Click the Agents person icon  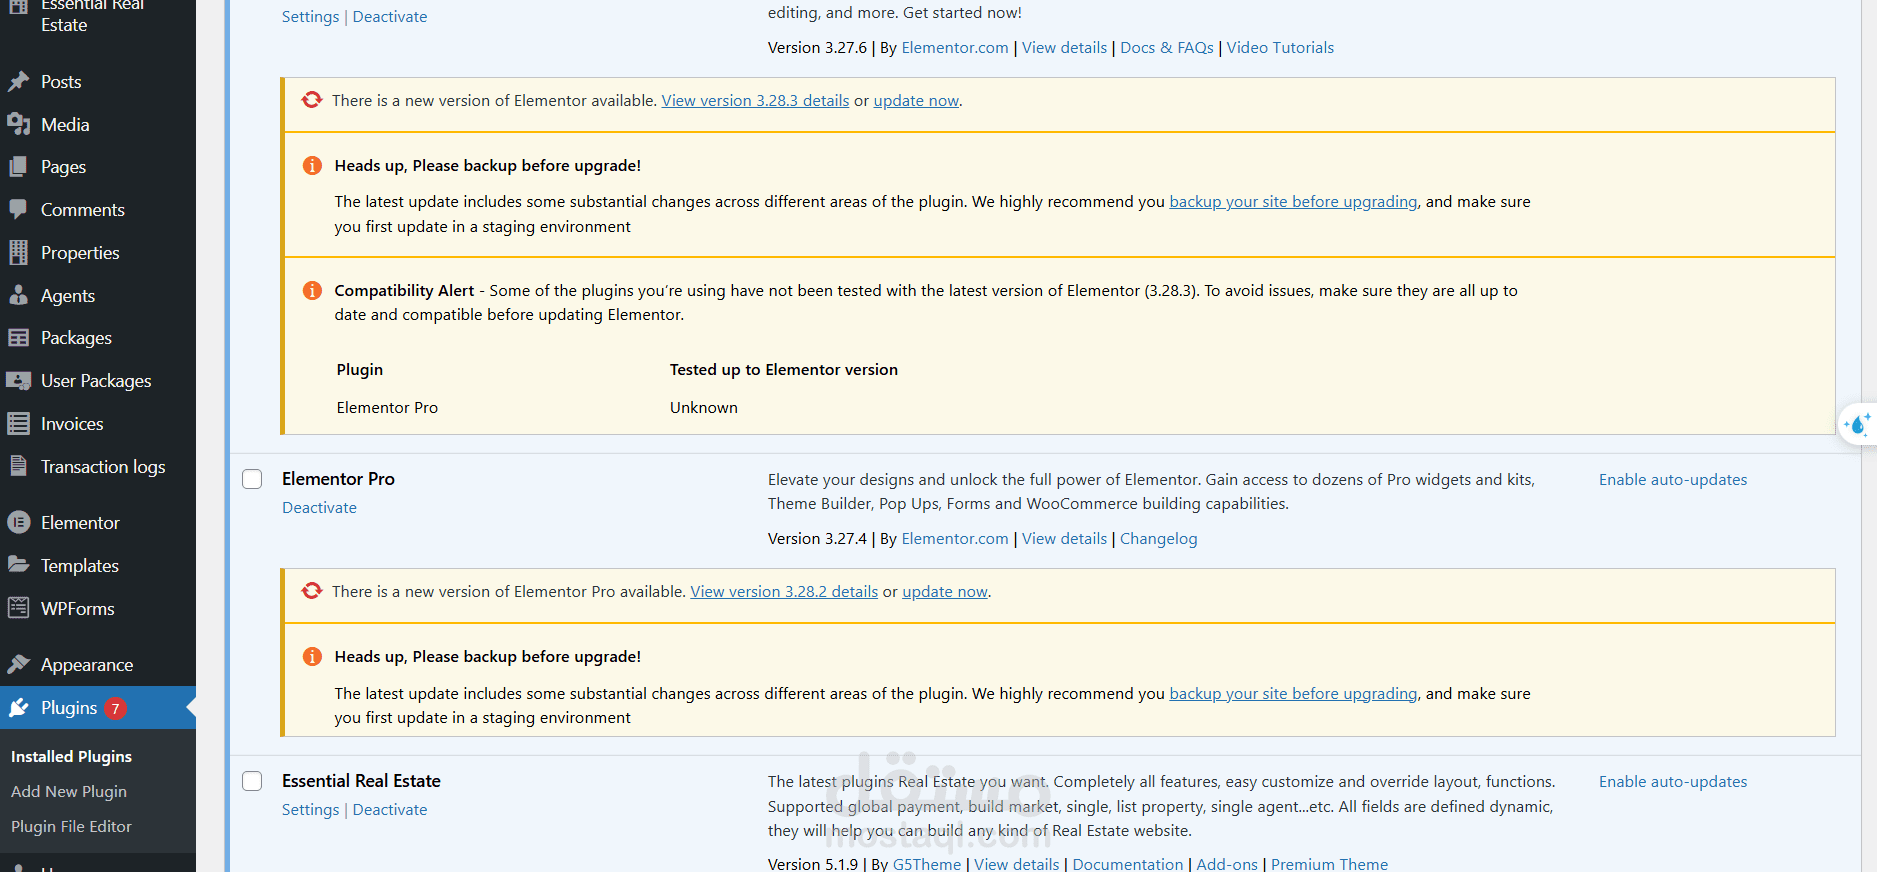pyautogui.click(x=18, y=296)
